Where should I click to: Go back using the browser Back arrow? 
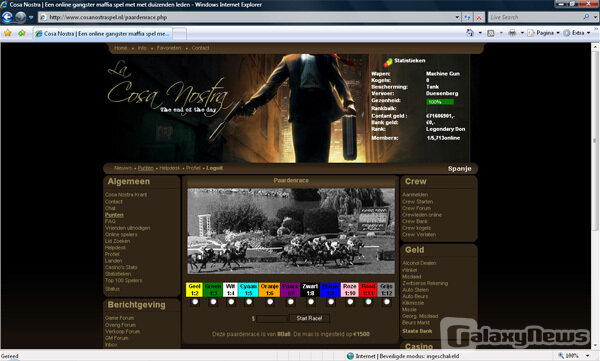click(x=7, y=17)
